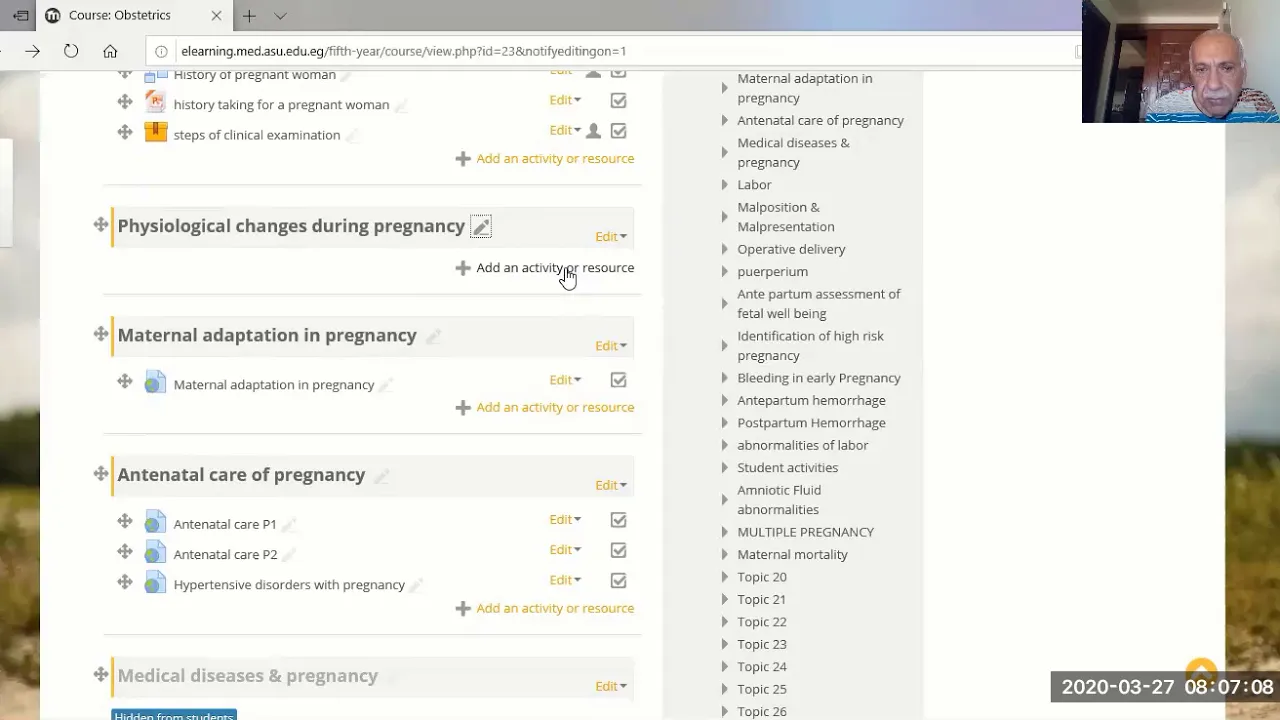Click the browser address bar URL
The image size is (1280, 720).
[403, 51]
